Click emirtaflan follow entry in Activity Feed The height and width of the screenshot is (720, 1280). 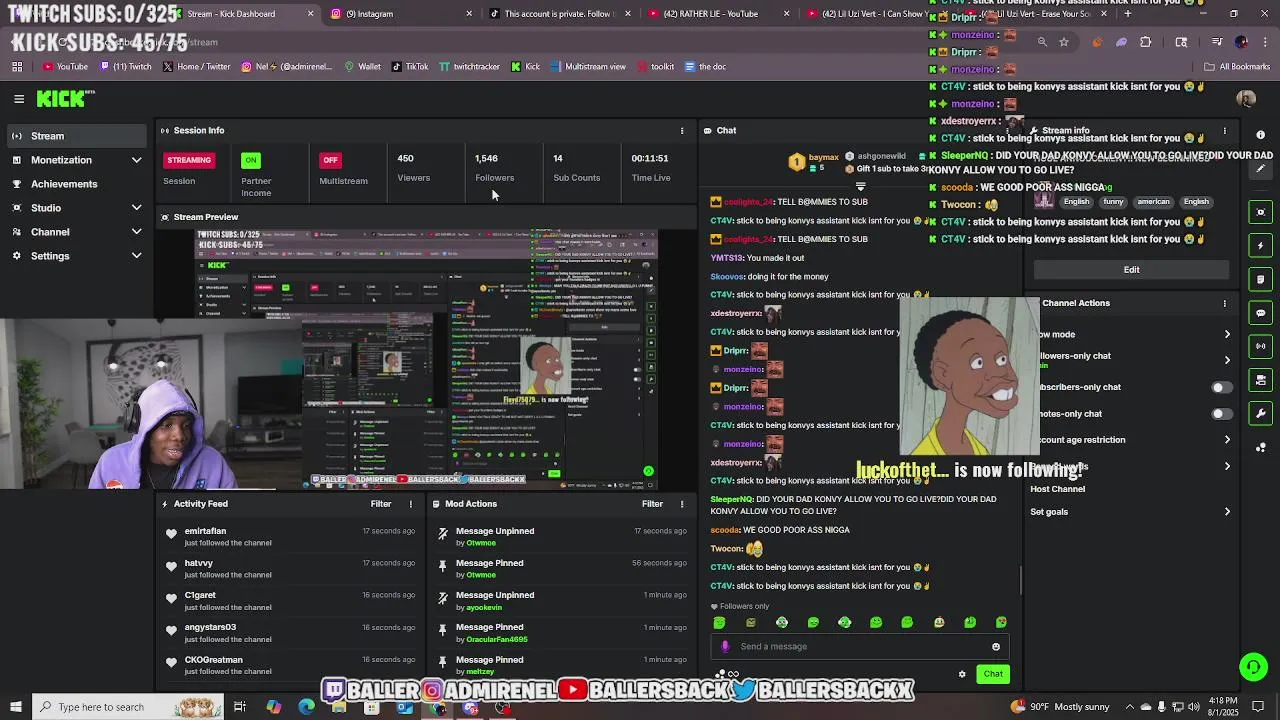point(290,537)
